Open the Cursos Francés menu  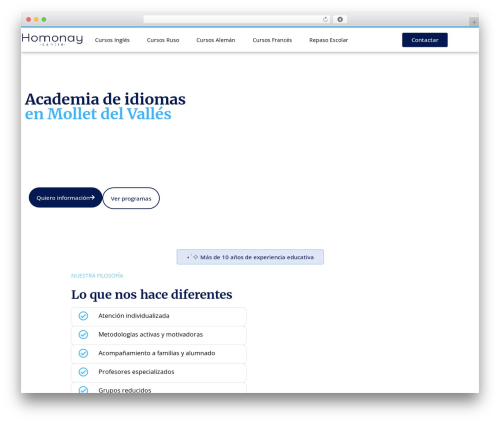pyautogui.click(x=272, y=40)
